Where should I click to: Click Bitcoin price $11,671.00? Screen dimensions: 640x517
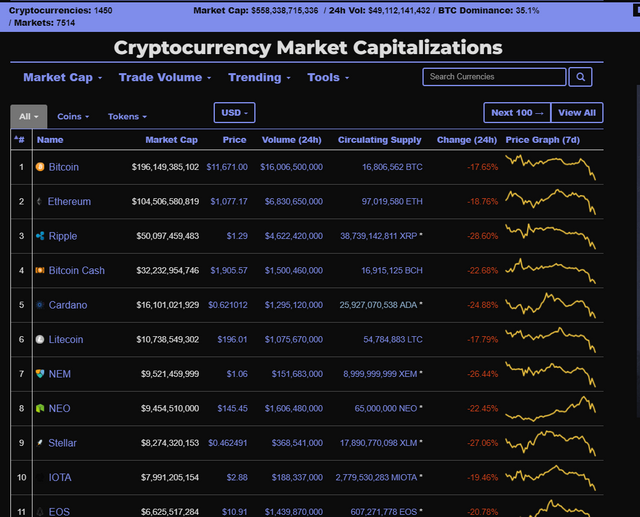[227, 167]
